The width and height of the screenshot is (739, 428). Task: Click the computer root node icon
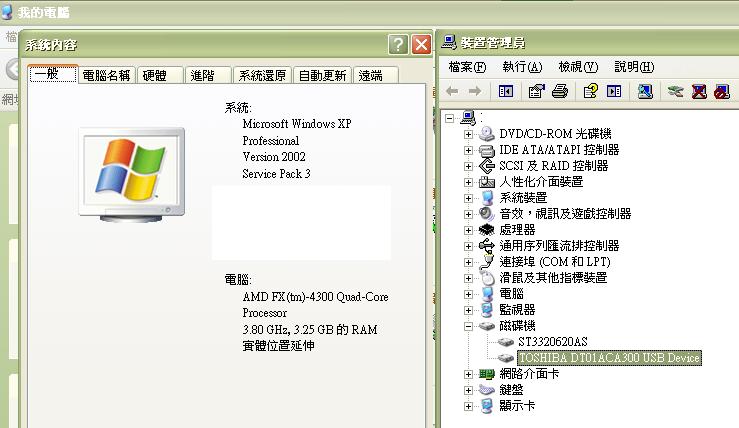468,117
